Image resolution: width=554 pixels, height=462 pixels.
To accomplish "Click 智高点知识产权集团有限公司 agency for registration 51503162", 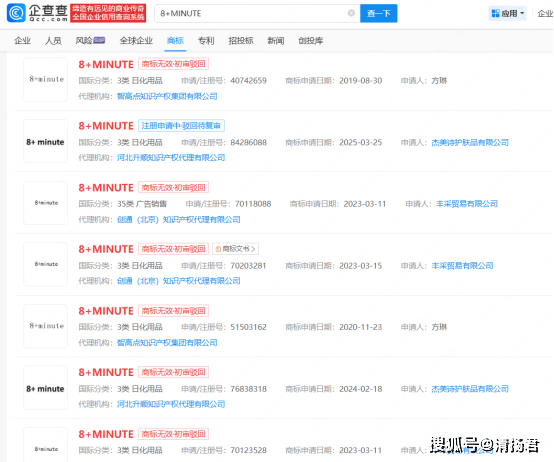I will point(167,343).
